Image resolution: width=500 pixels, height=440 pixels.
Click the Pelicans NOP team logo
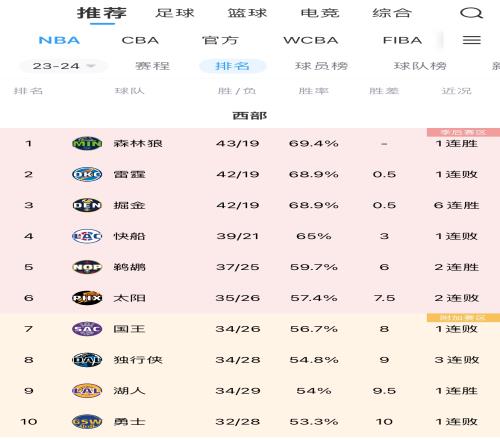87,267
